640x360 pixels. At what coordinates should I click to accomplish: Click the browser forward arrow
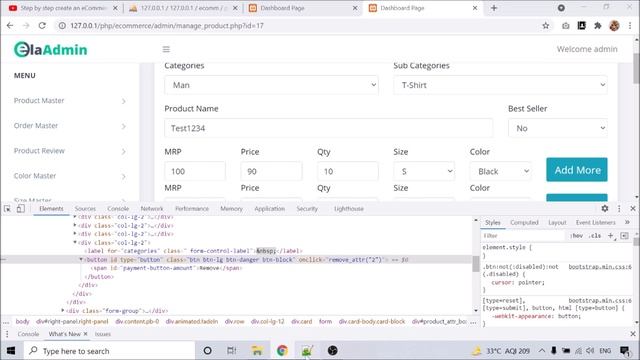pos(26,26)
